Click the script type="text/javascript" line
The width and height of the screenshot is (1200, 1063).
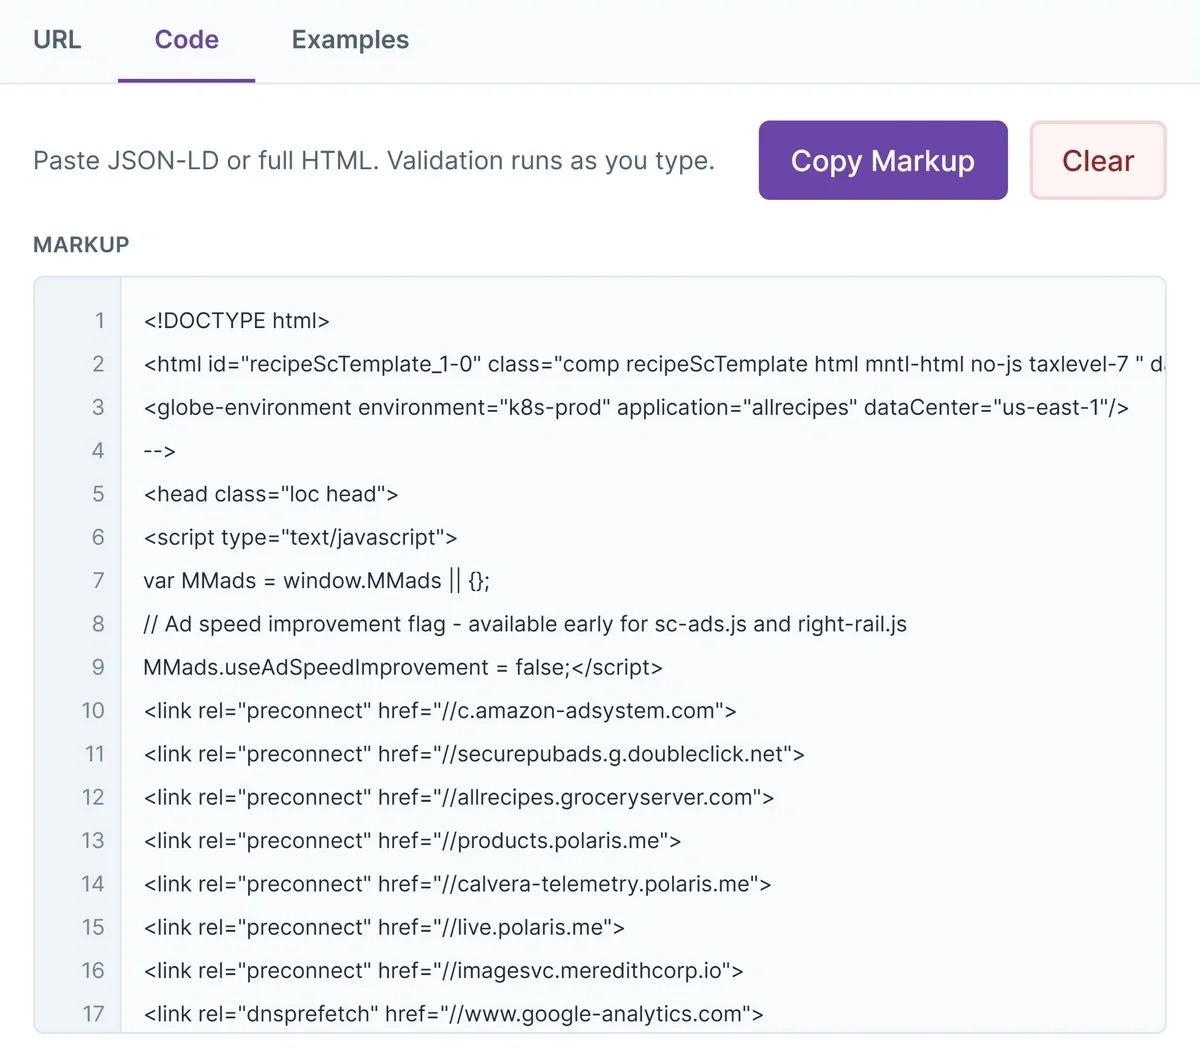pyautogui.click(x=300, y=537)
